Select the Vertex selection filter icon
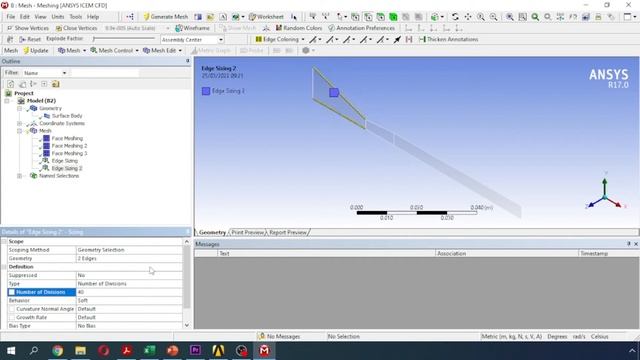Image resolution: width=640 pixels, height=360 pixels. pyautogui.click(x=355, y=17)
